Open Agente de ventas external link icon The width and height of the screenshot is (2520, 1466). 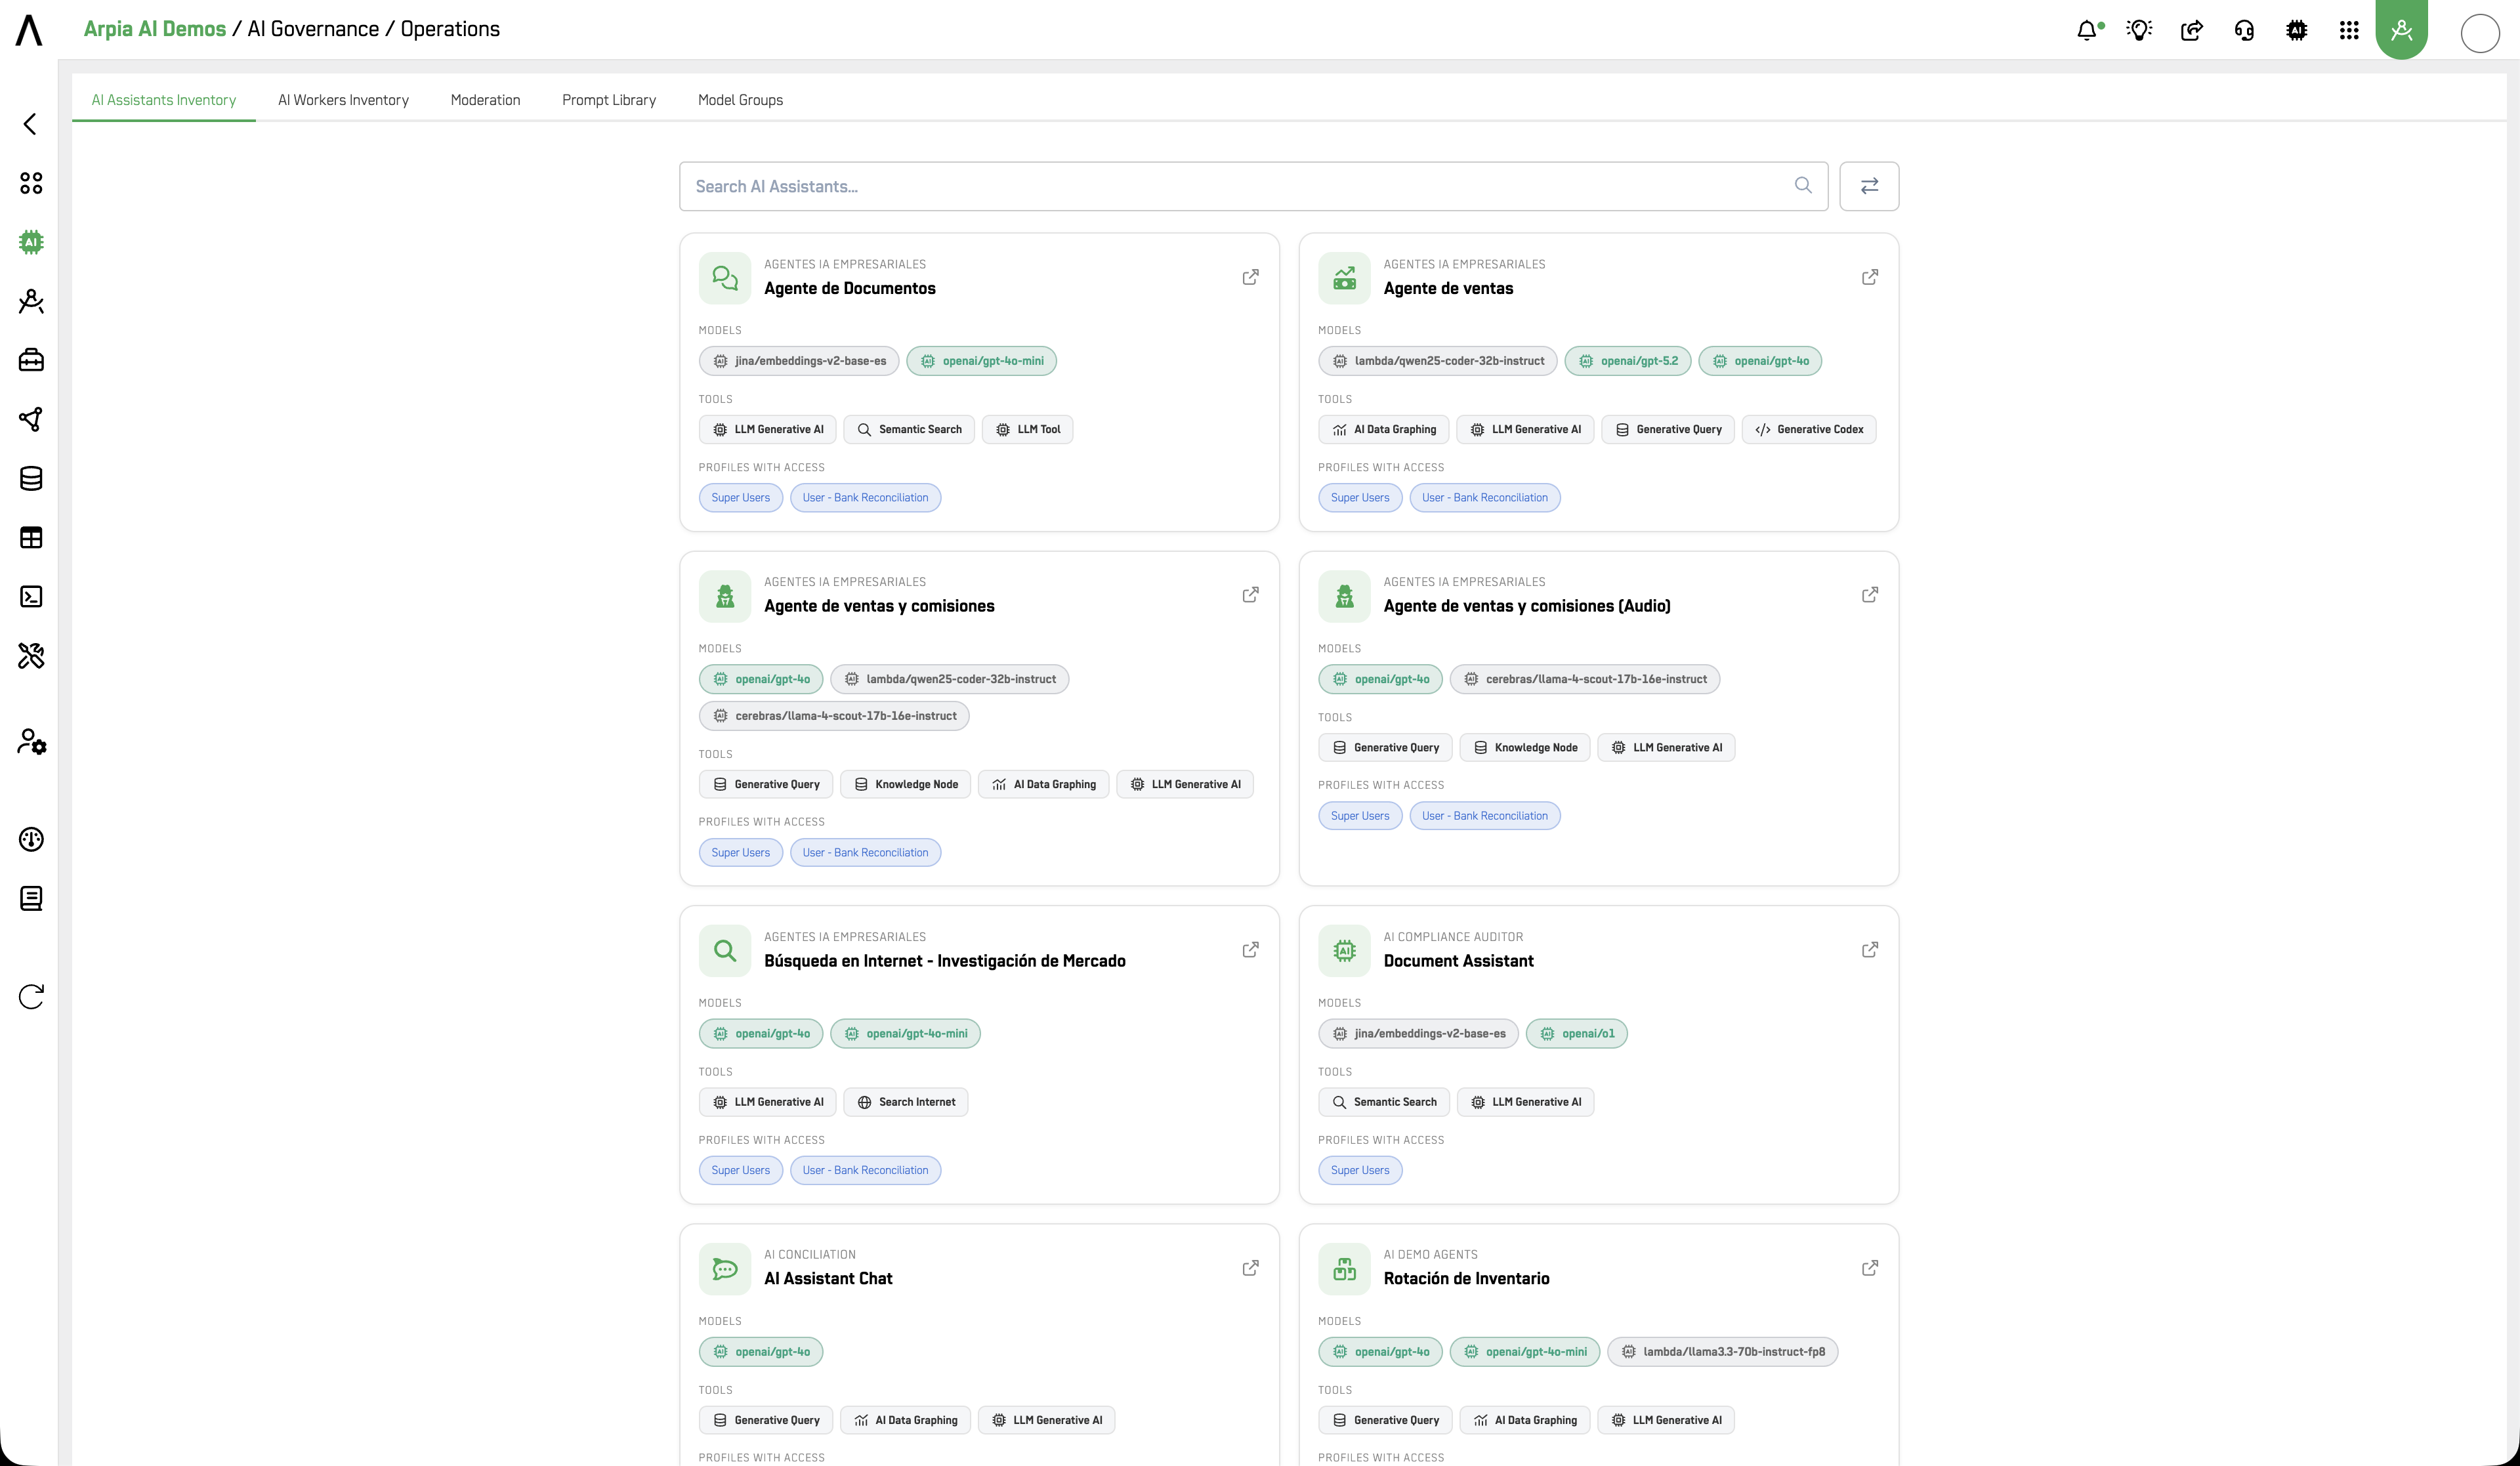(1869, 277)
